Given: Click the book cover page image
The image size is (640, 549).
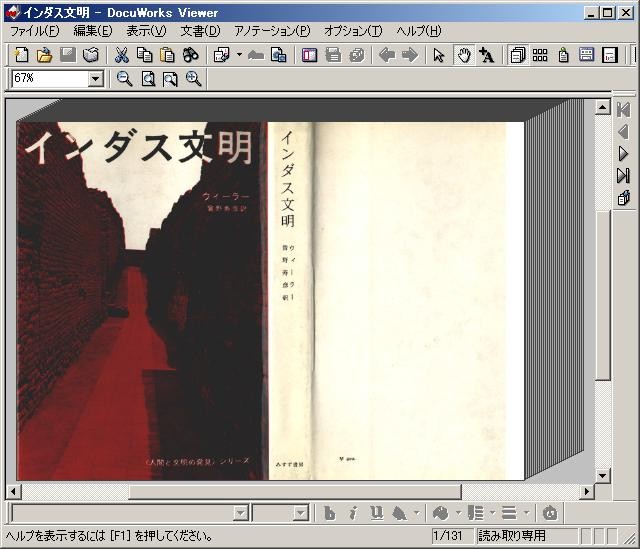Looking at the screenshot, I should pyautogui.click(x=270, y=301).
